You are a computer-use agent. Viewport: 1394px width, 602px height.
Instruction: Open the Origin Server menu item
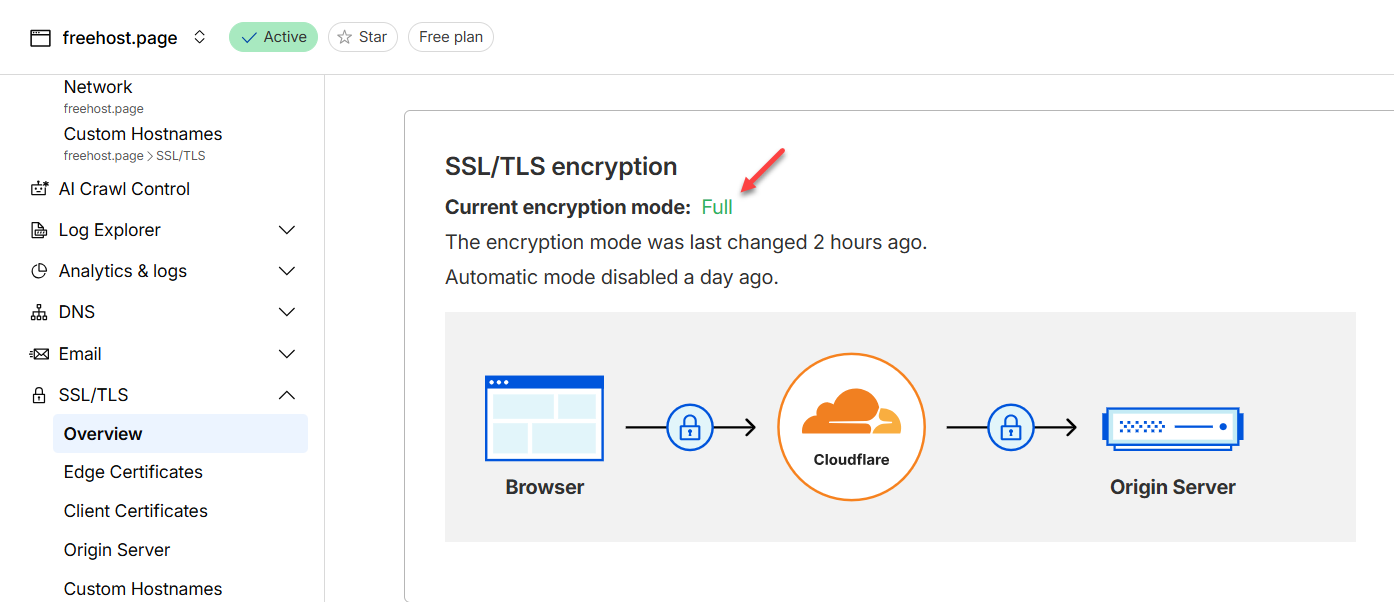tap(117, 550)
